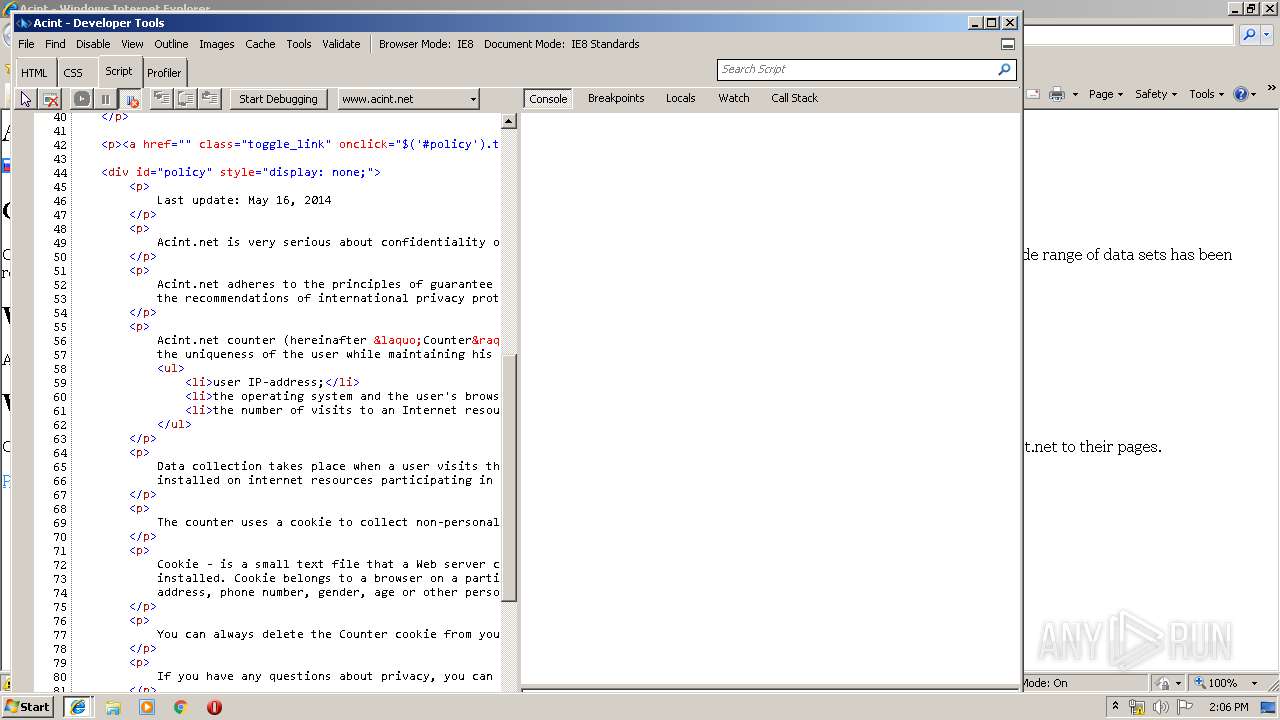Click into the Search Script field
Image resolution: width=1280 pixels, height=720 pixels.
(856, 69)
